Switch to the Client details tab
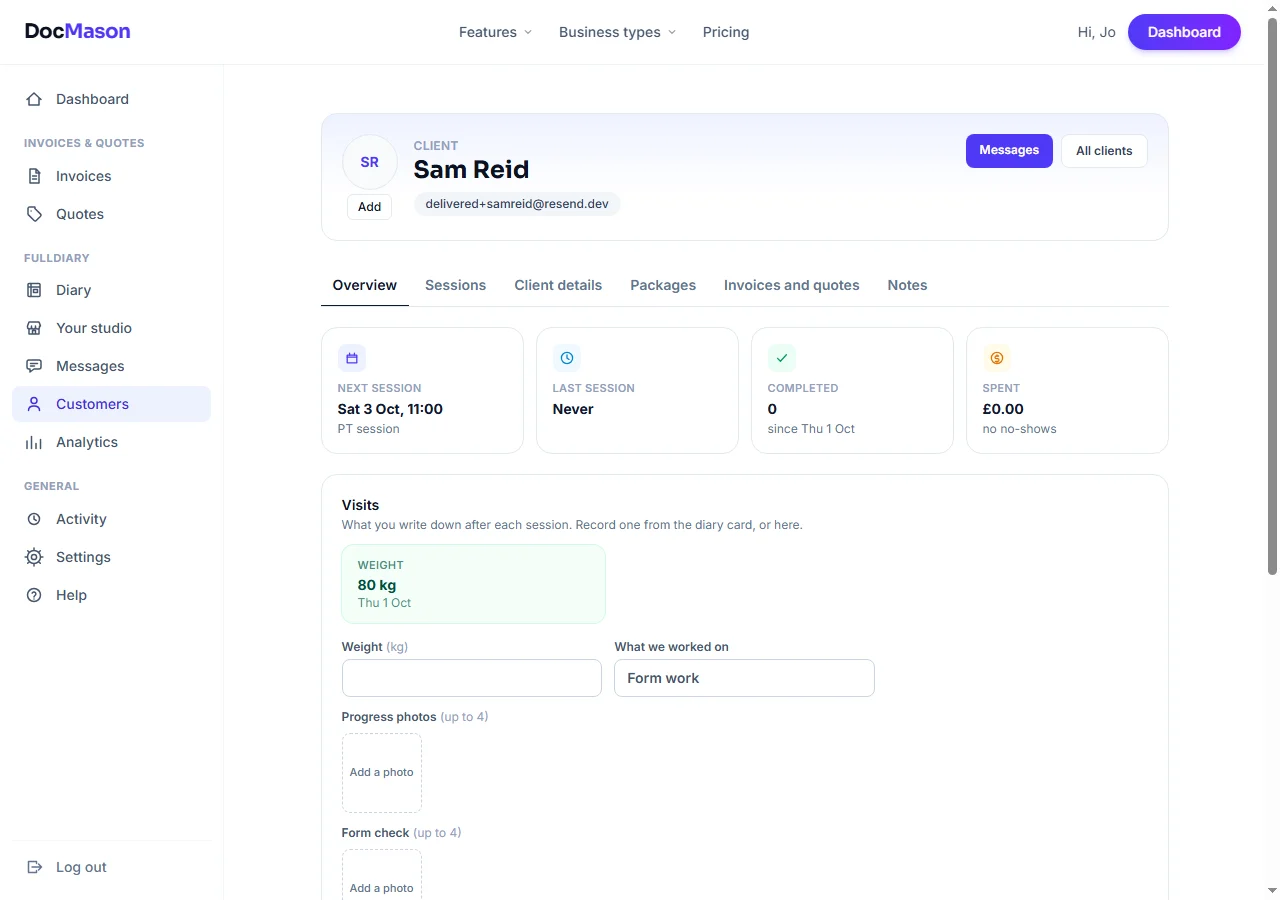This screenshot has width=1280, height=900. pyautogui.click(x=558, y=285)
